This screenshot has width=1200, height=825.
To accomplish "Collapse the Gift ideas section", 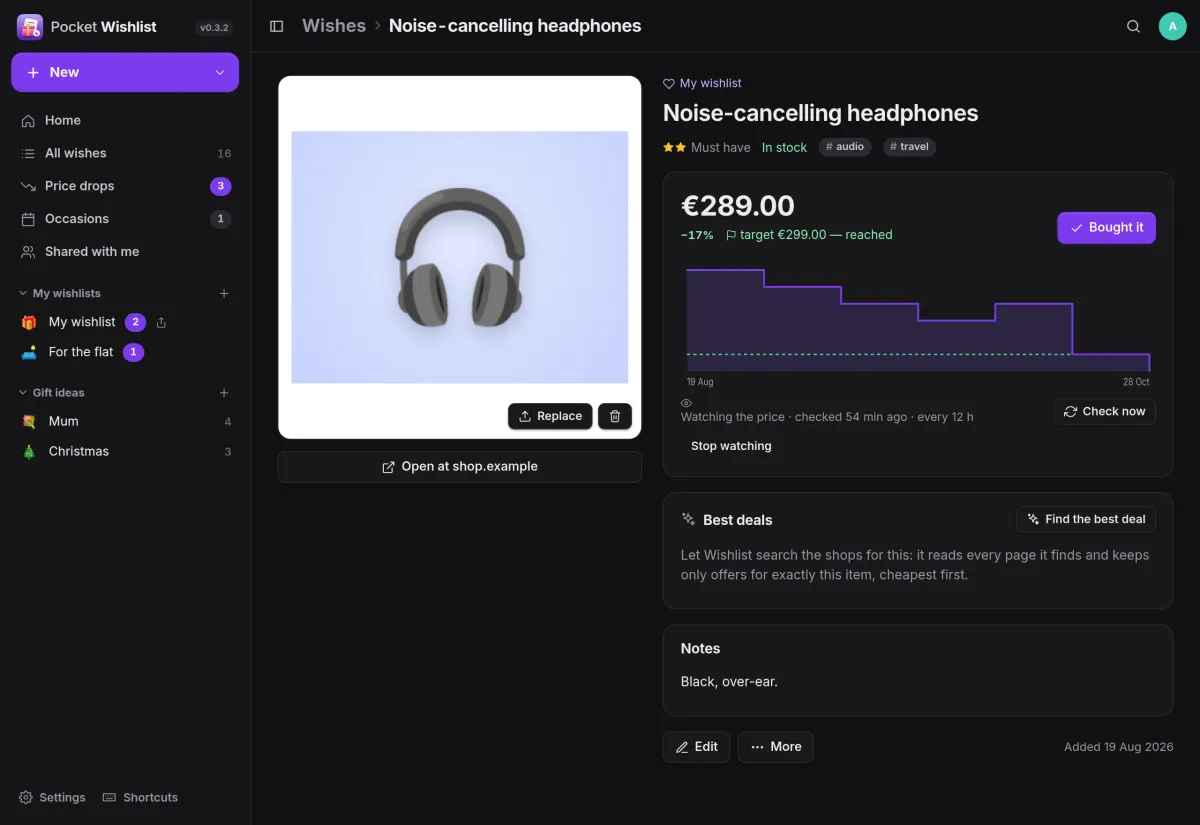I will point(52,393).
